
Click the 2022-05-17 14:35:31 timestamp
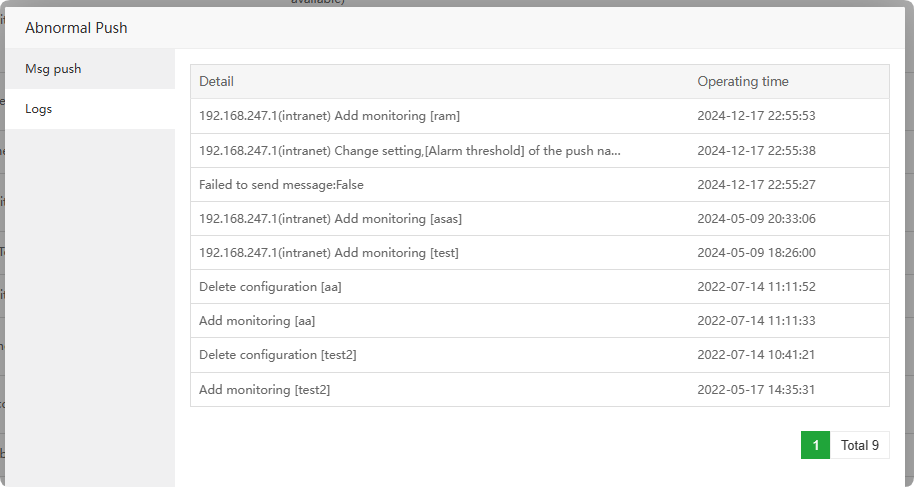tap(756, 390)
